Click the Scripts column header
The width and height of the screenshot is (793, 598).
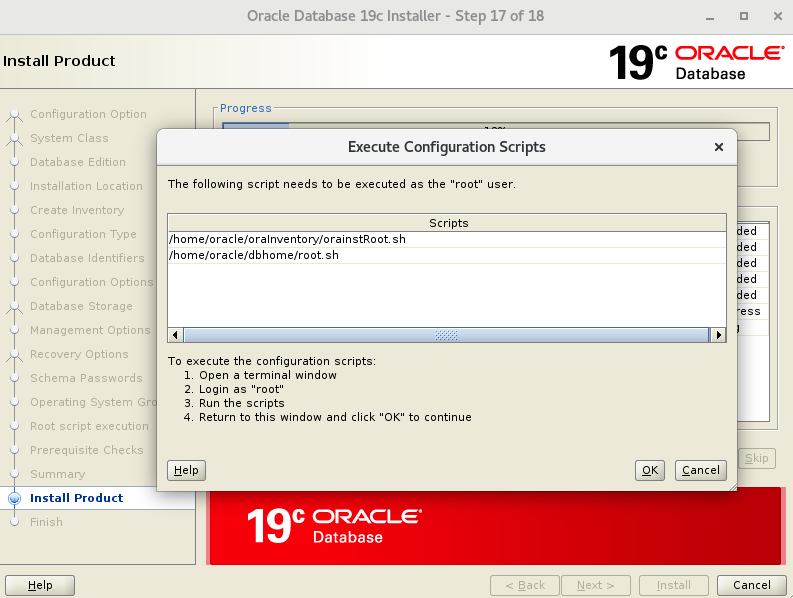(x=447, y=223)
